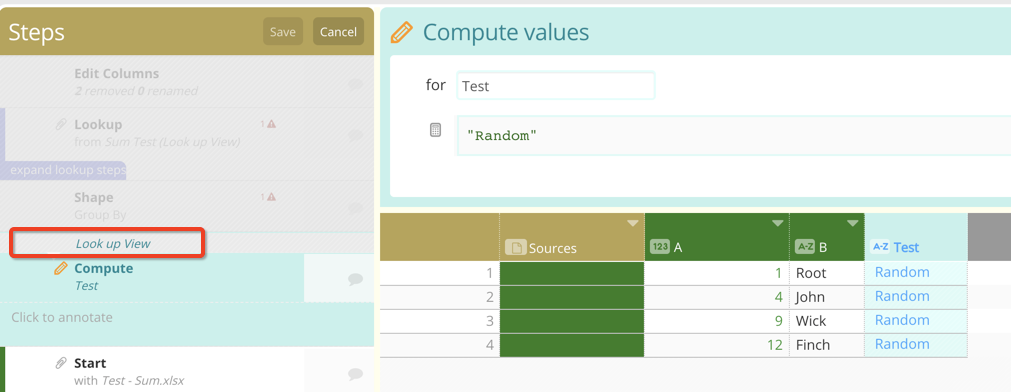Viewport: 1011px width, 392px height.
Task: Click the 'for' column name field containing Test
Action: 556,86
